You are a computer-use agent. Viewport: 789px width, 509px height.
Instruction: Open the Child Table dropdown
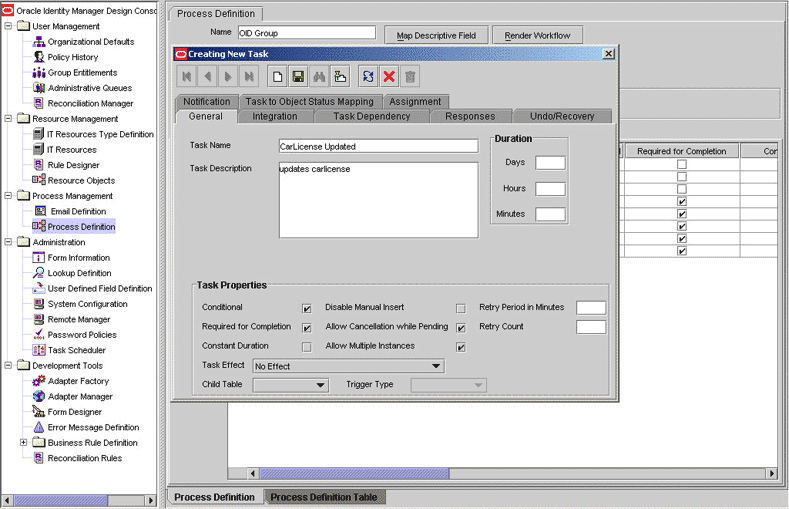[291, 385]
